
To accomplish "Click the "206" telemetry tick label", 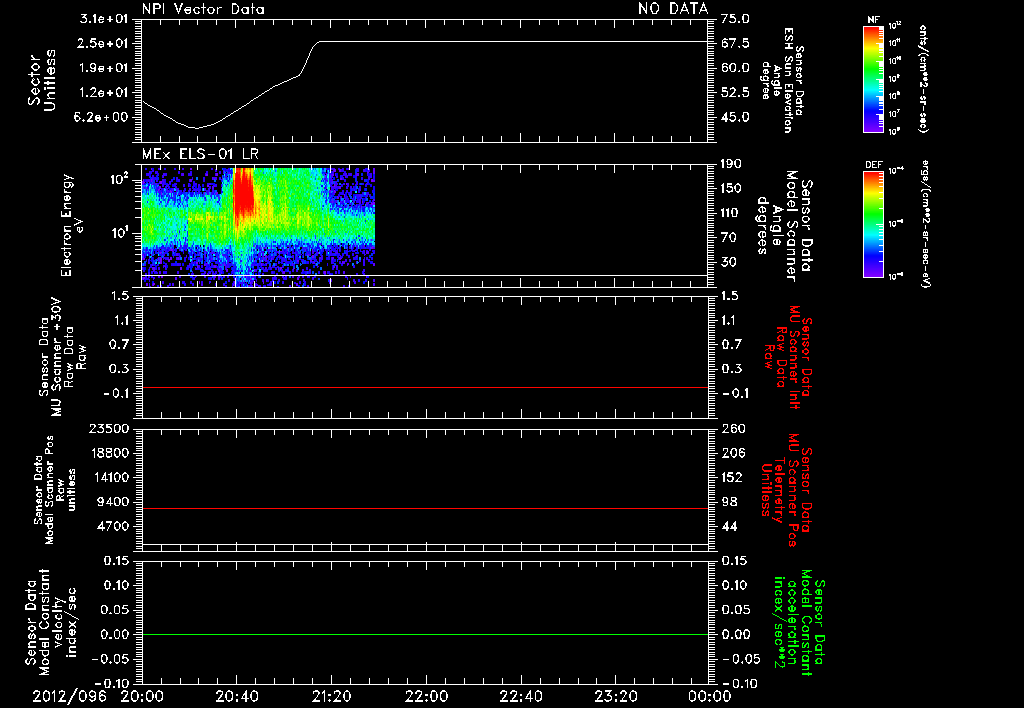I will (x=733, y=453).
